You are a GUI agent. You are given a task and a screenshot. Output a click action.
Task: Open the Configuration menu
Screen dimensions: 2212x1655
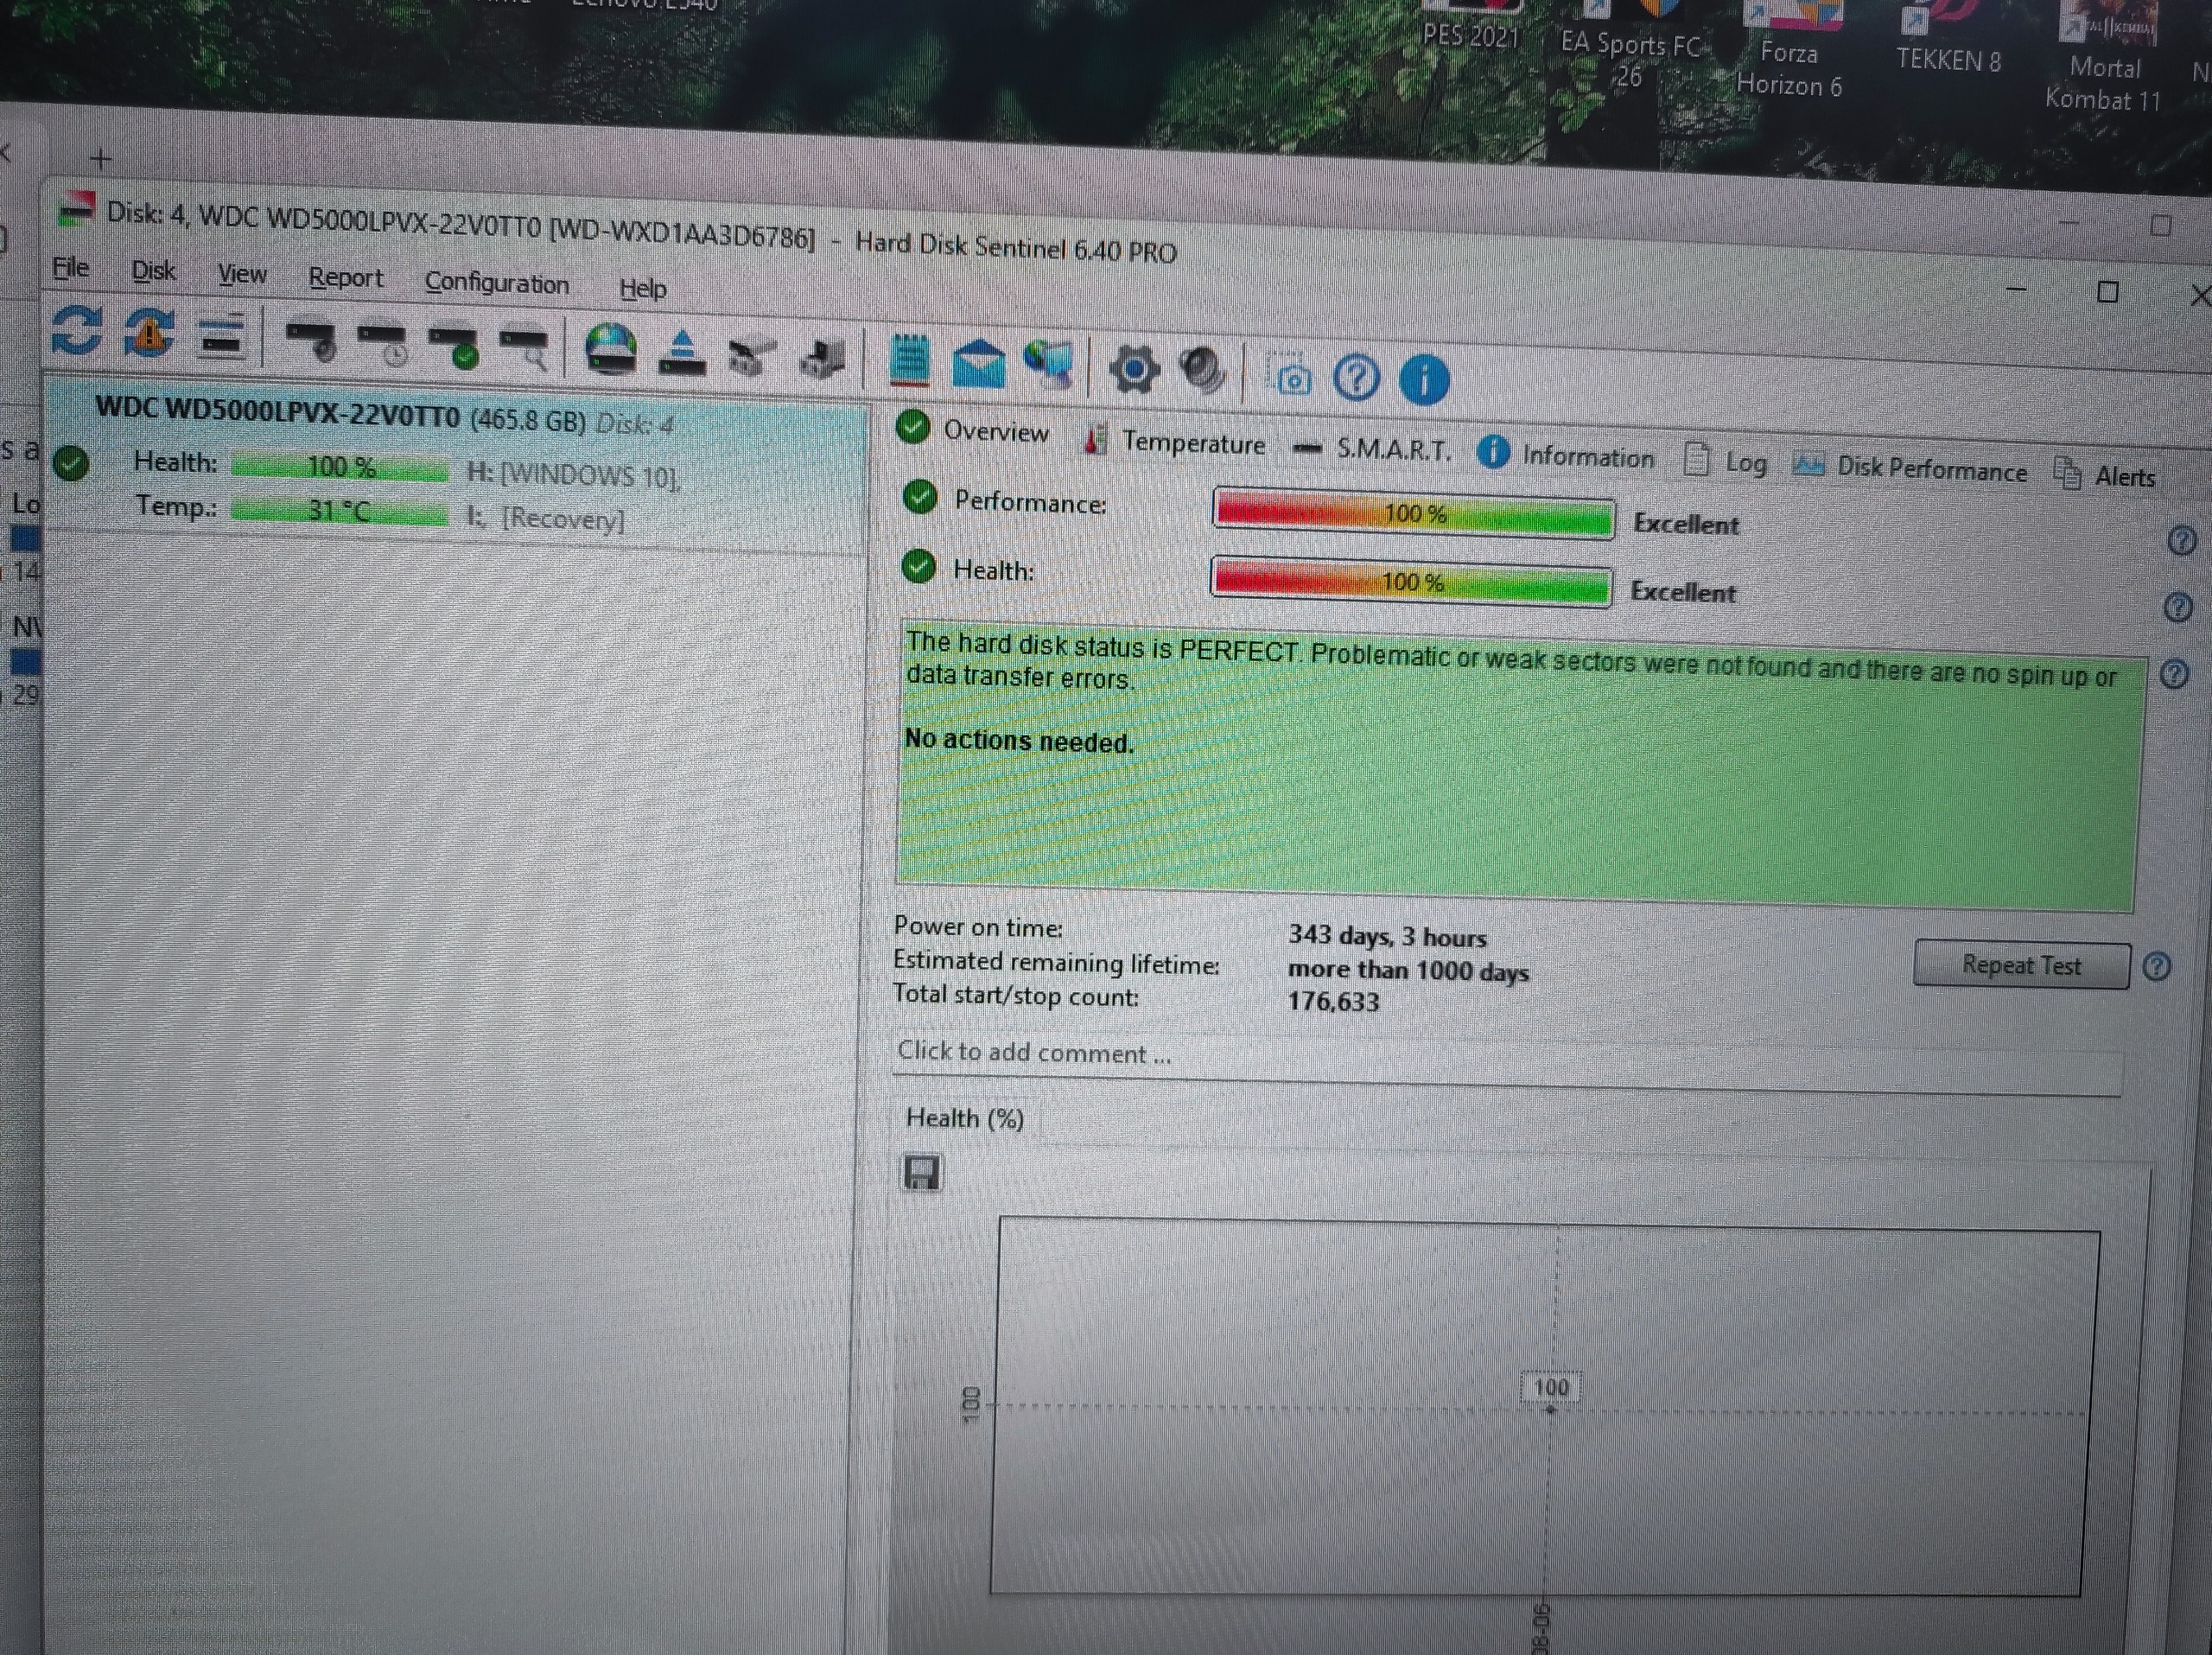tap(496, 283)
